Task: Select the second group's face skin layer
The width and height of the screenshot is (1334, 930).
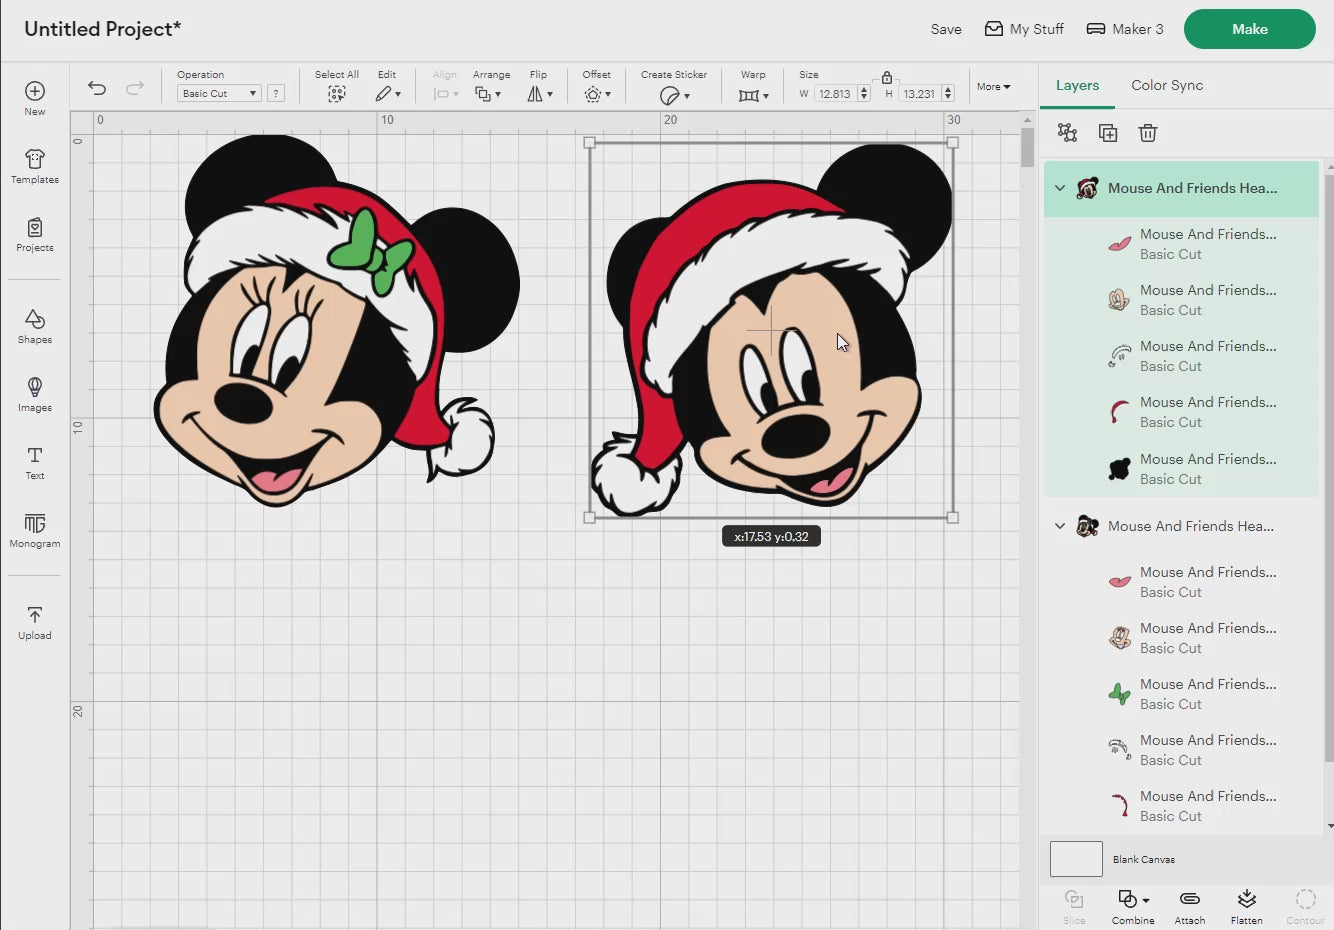Action: tap(1182, 638)
